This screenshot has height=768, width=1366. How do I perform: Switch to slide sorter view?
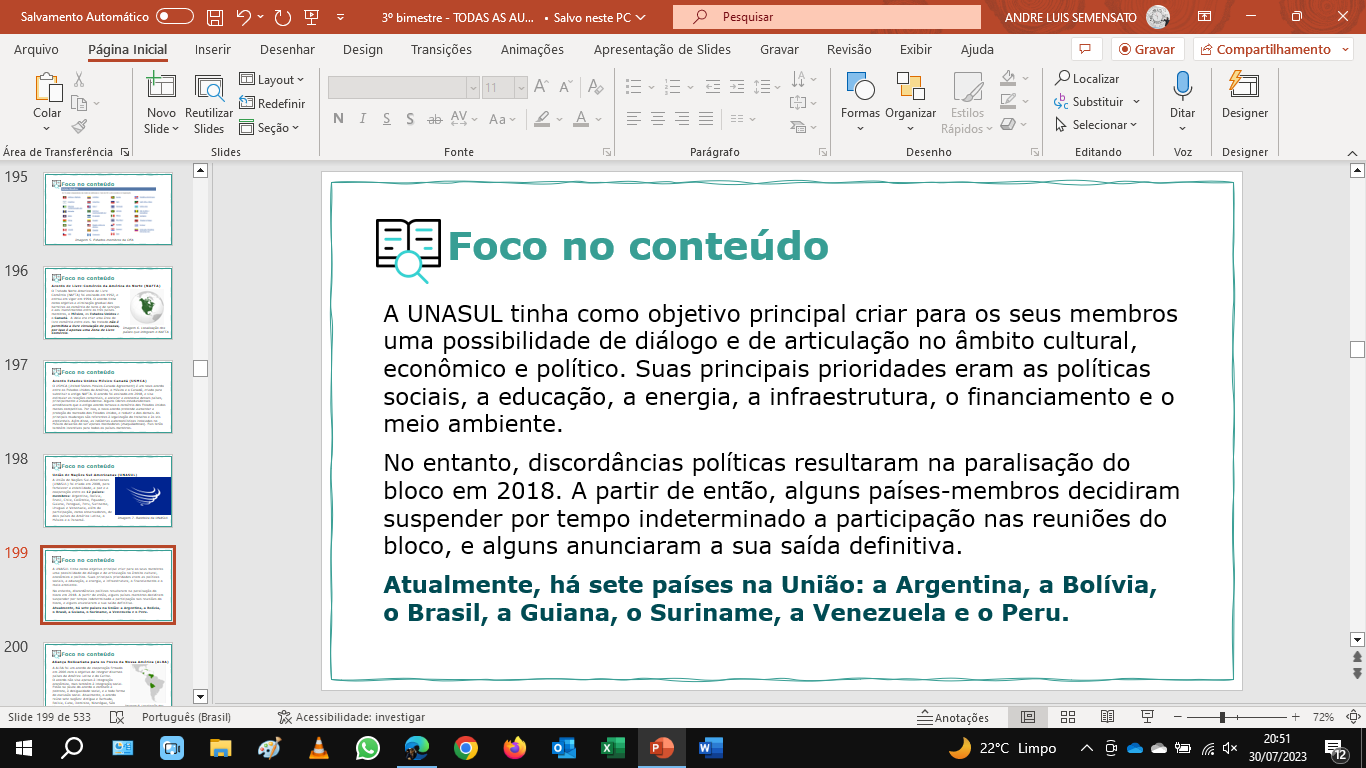(x=1068, y=717)
